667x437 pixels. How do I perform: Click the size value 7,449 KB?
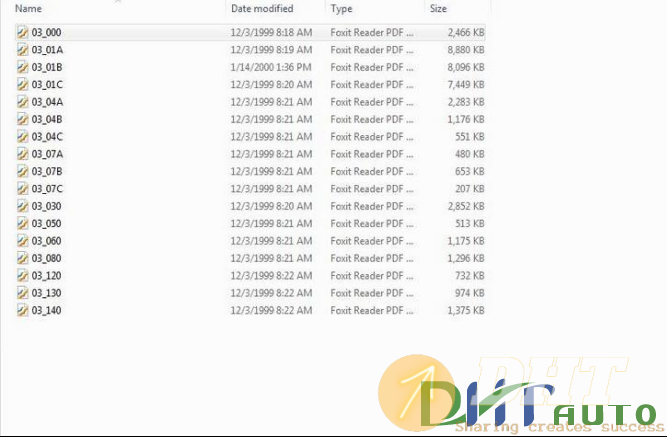point(466,85)
